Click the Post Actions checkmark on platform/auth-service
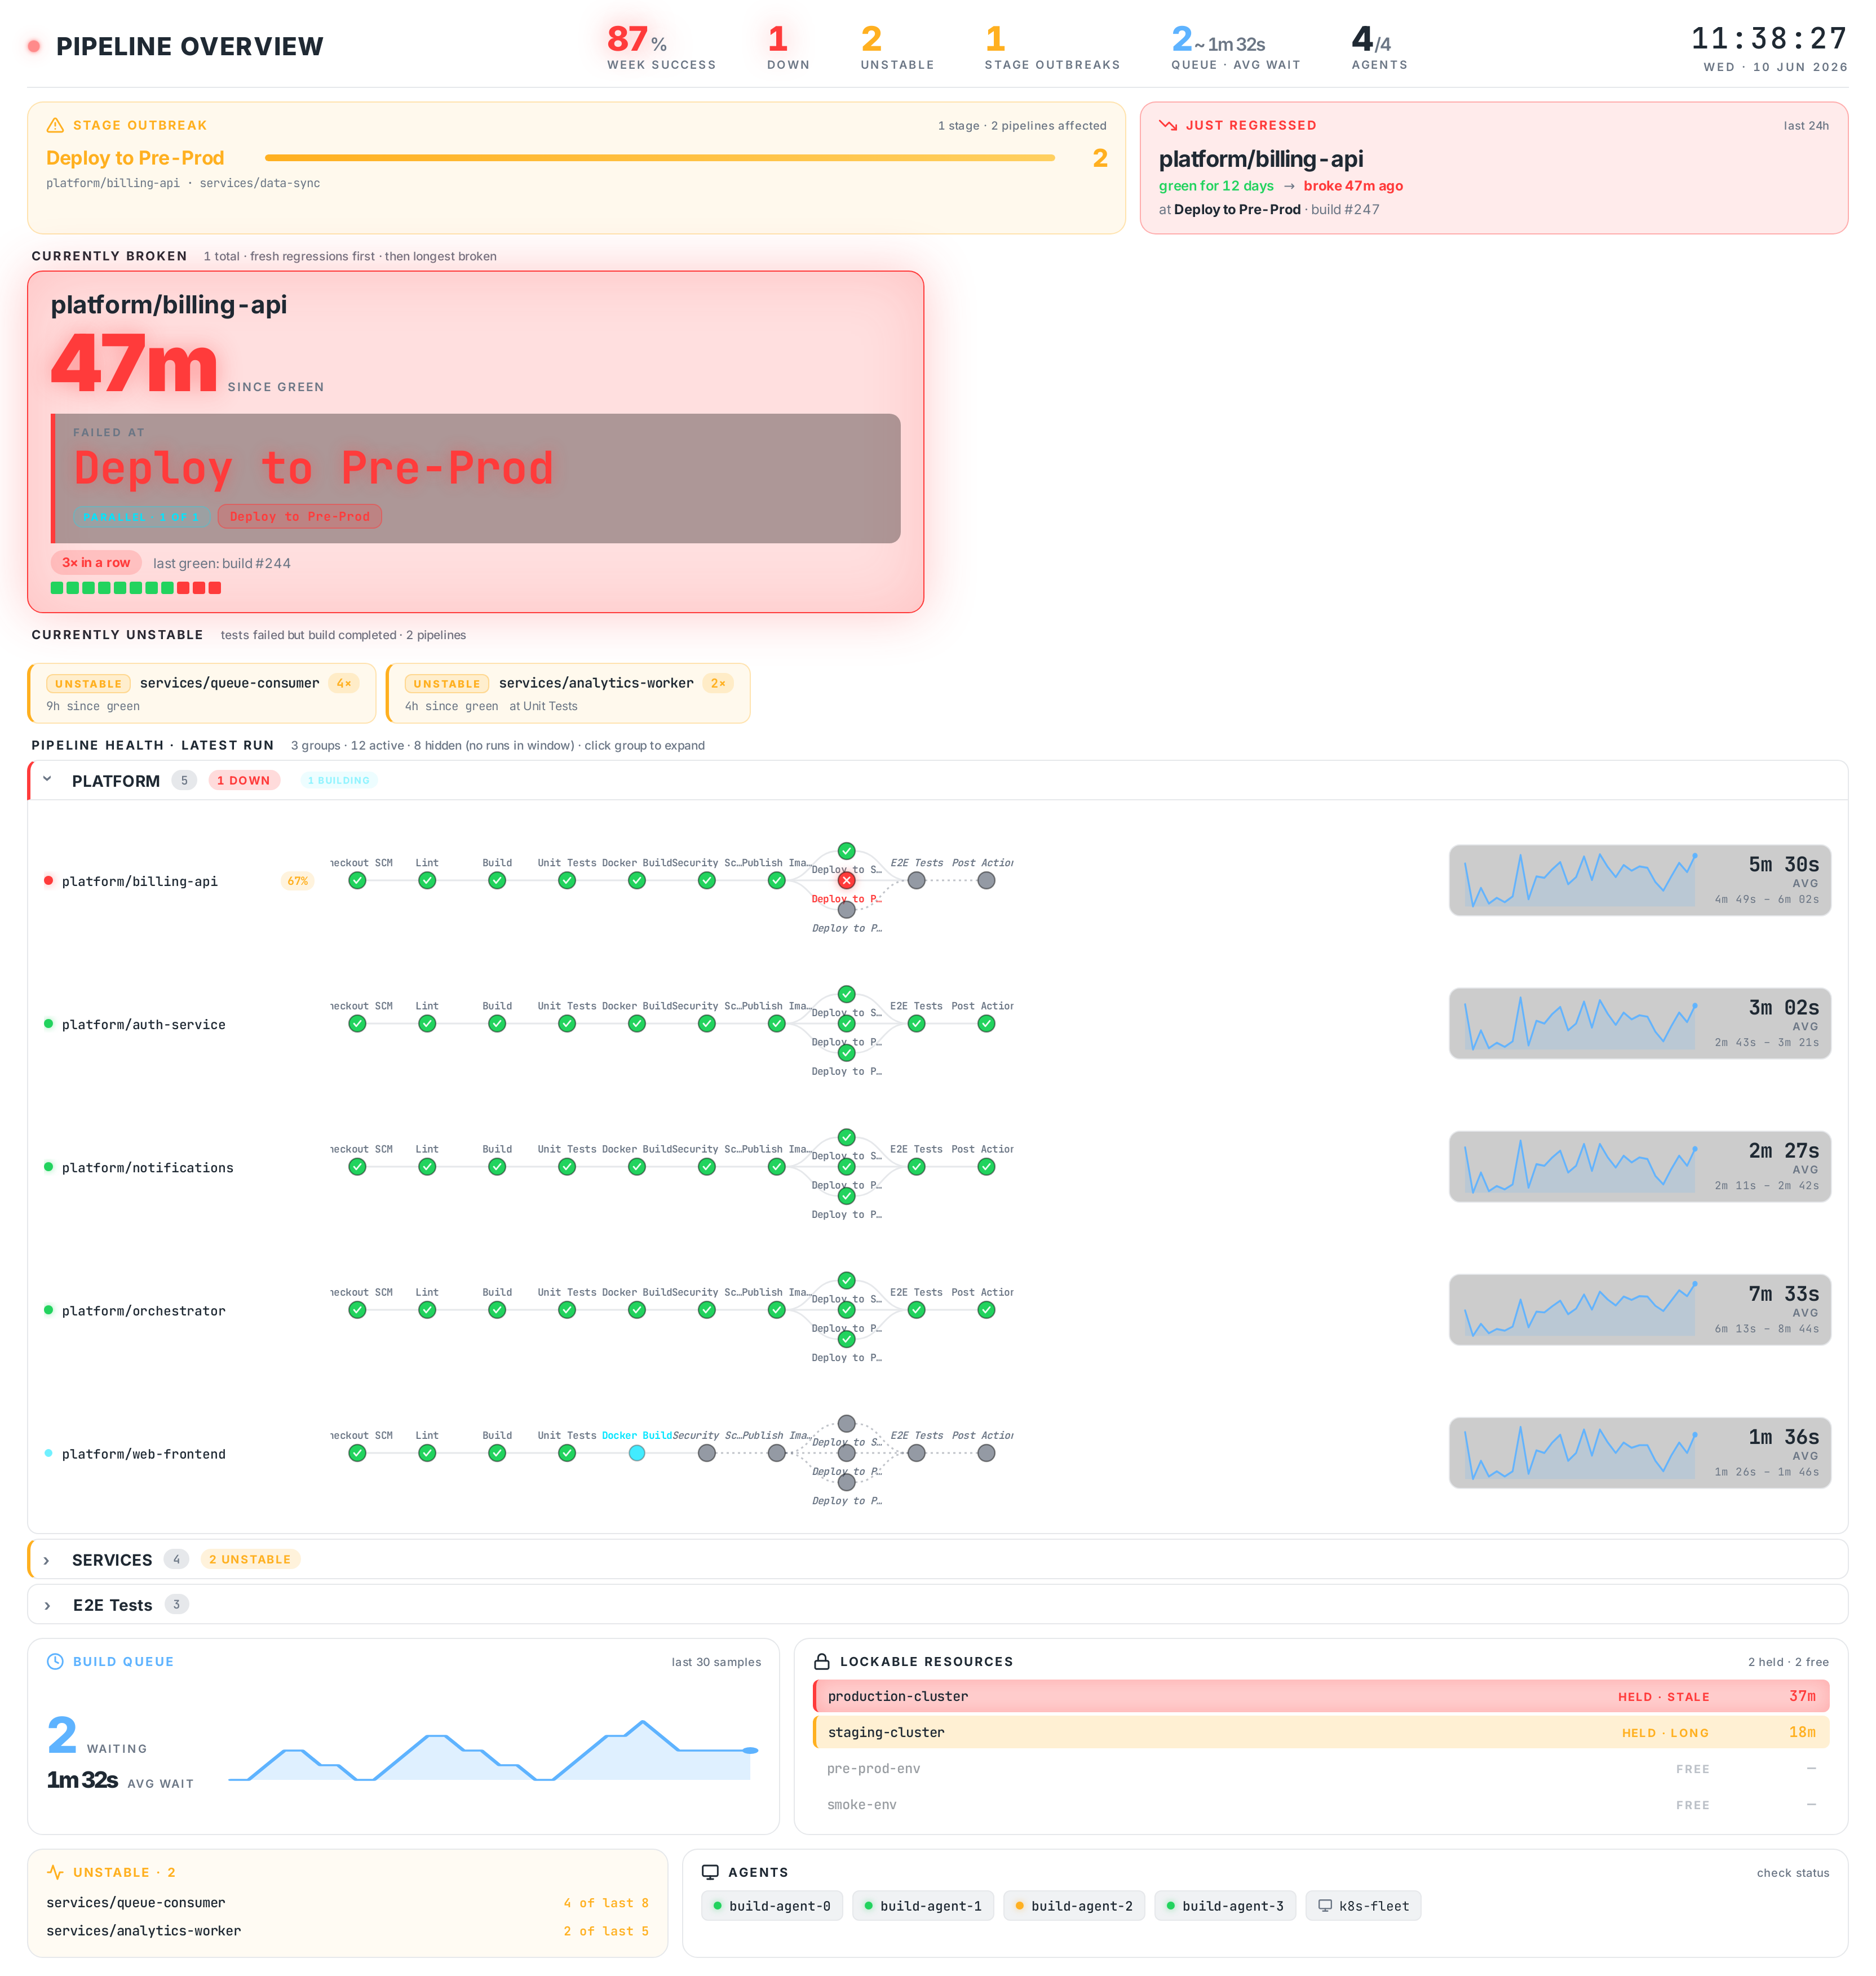Image resolution: width=1876 pixels, height=1976 pixels. (x=986, y=1023)
